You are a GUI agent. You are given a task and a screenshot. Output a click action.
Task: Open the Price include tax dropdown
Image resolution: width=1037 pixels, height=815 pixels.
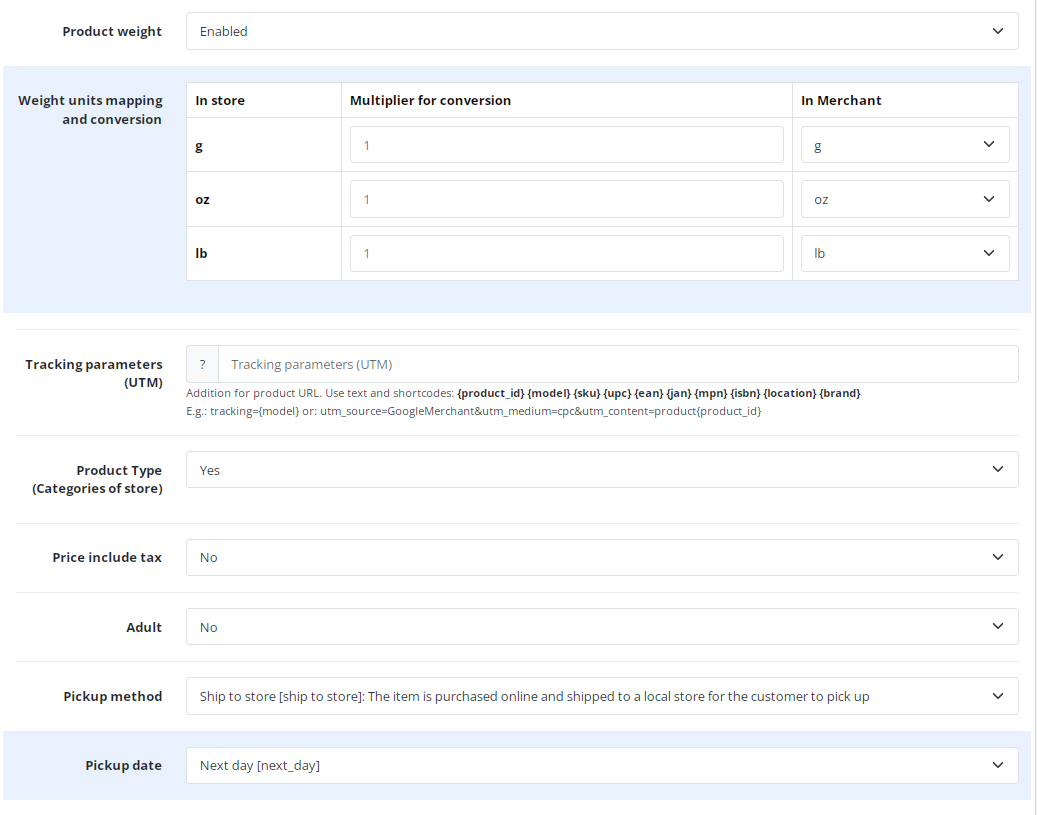[602, 558]
